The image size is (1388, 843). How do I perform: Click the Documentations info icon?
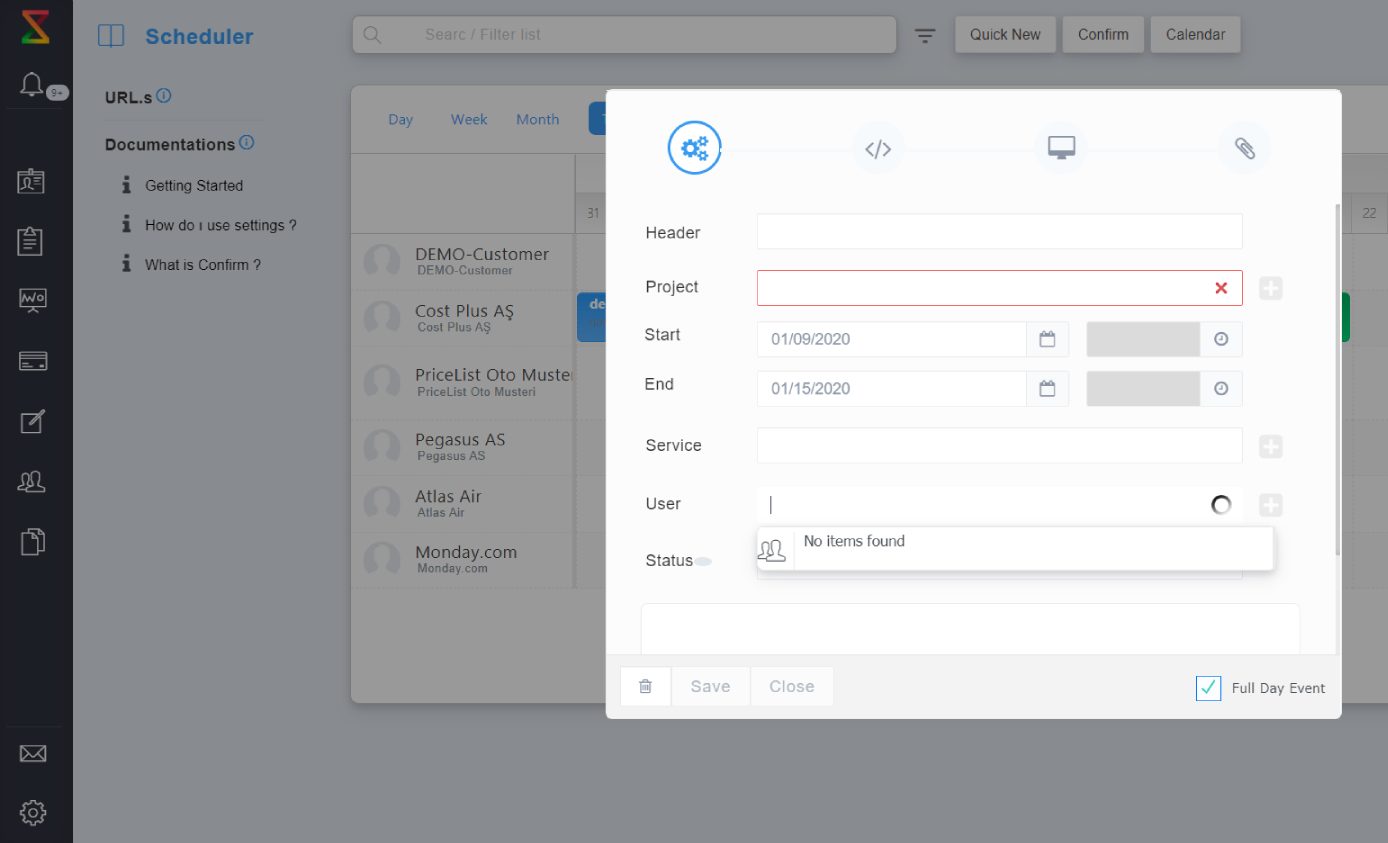(247, 143)
